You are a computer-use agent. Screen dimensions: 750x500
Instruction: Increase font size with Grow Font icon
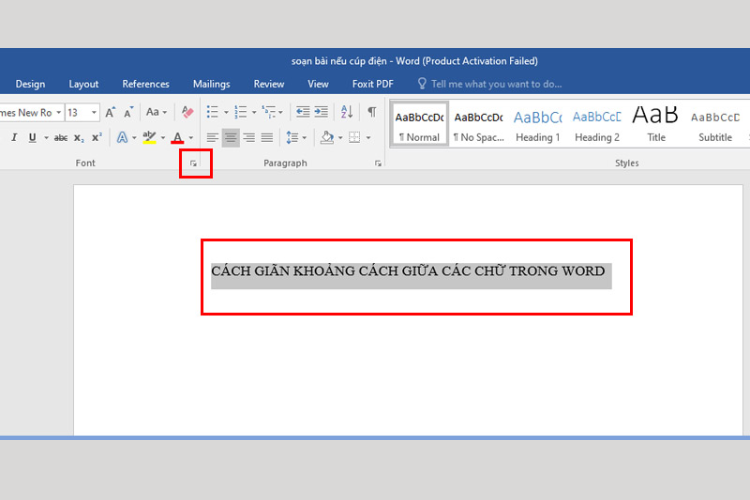(110, 112)
